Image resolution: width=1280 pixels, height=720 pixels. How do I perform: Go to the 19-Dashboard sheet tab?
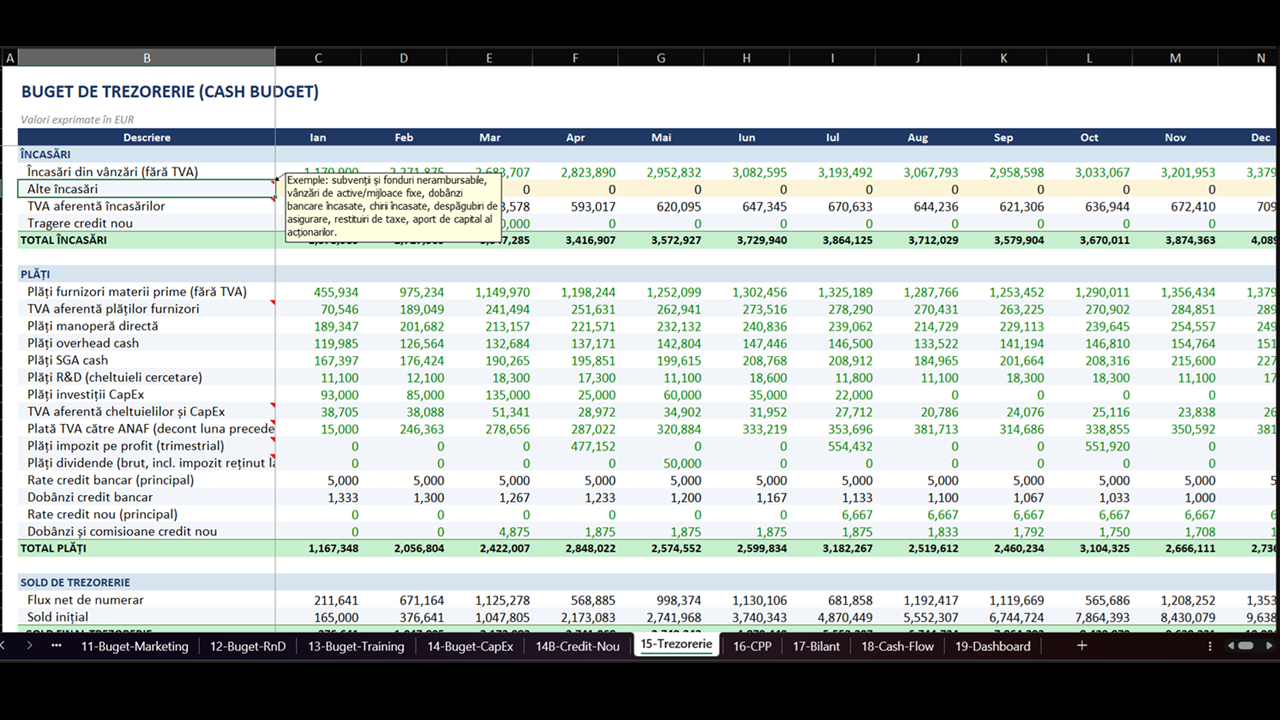(992, 646)
